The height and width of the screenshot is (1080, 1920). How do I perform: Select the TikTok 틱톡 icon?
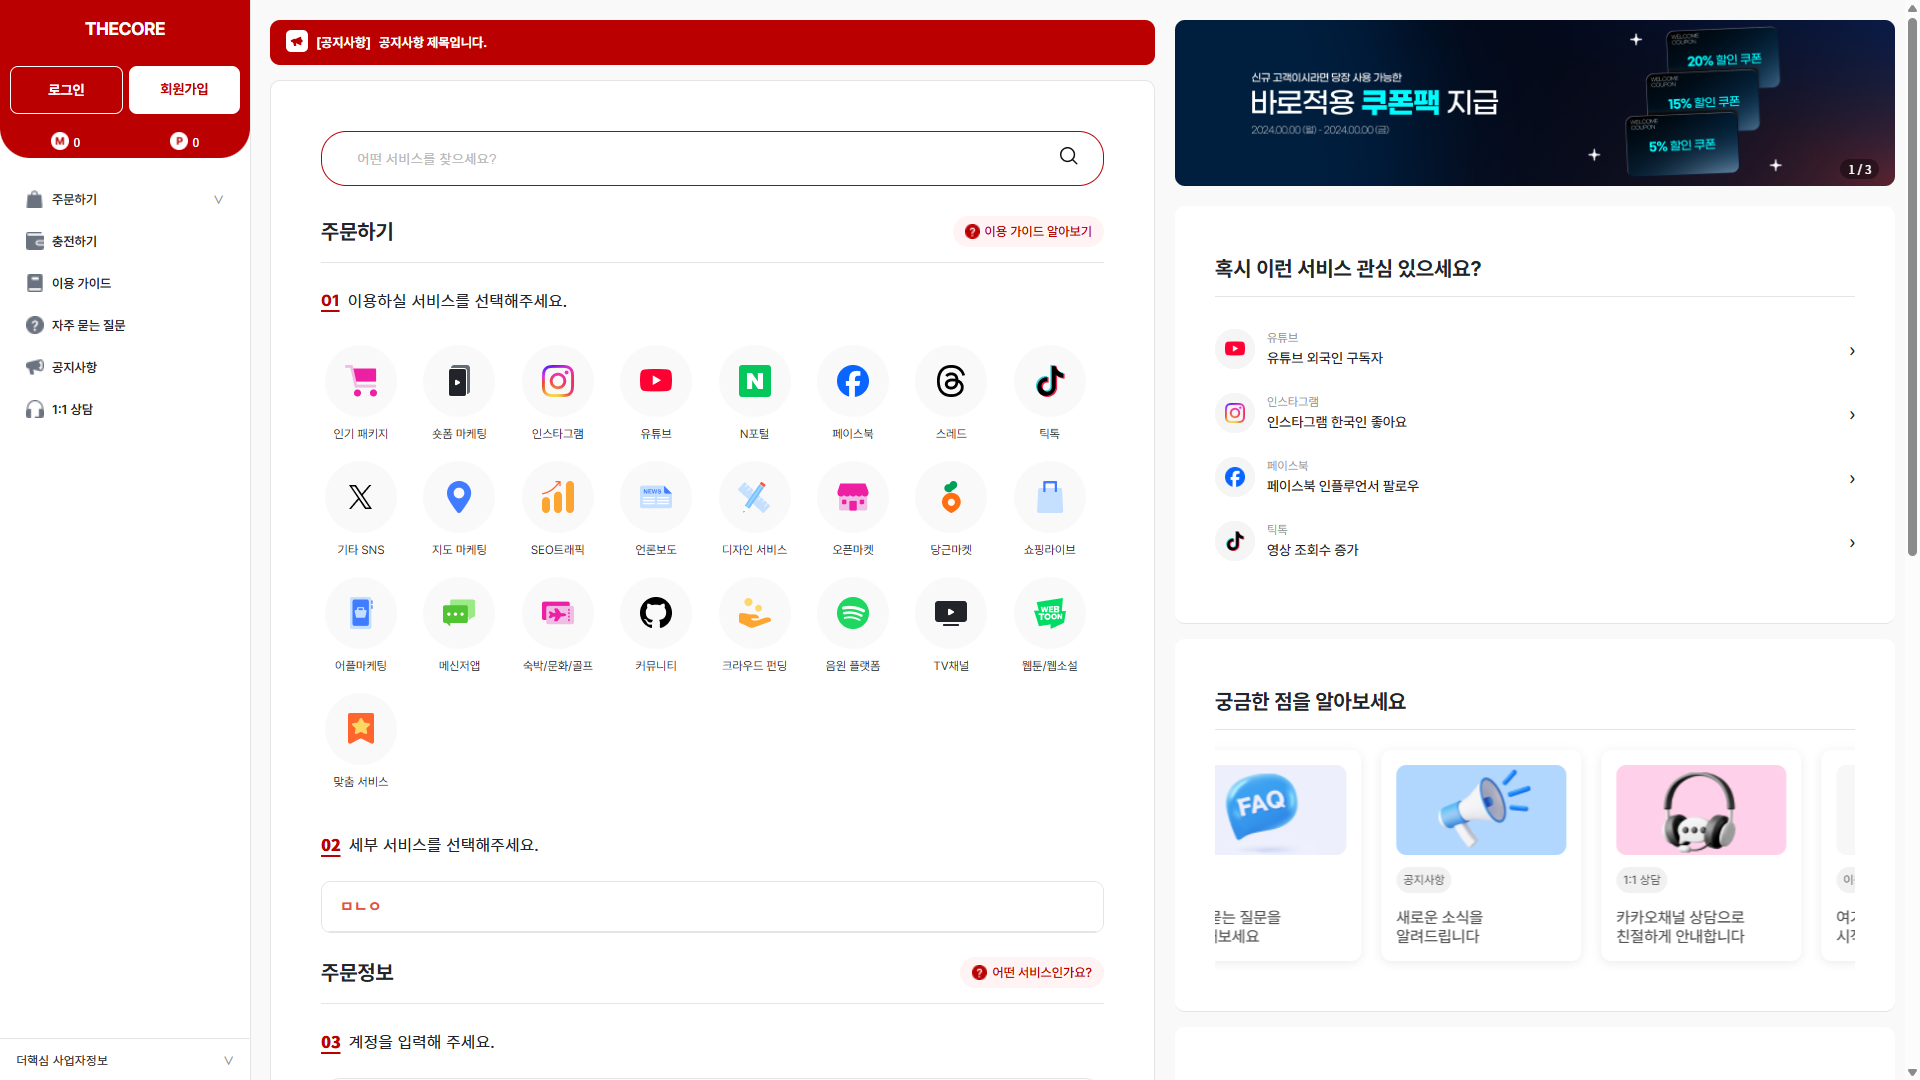(1050, 381)
